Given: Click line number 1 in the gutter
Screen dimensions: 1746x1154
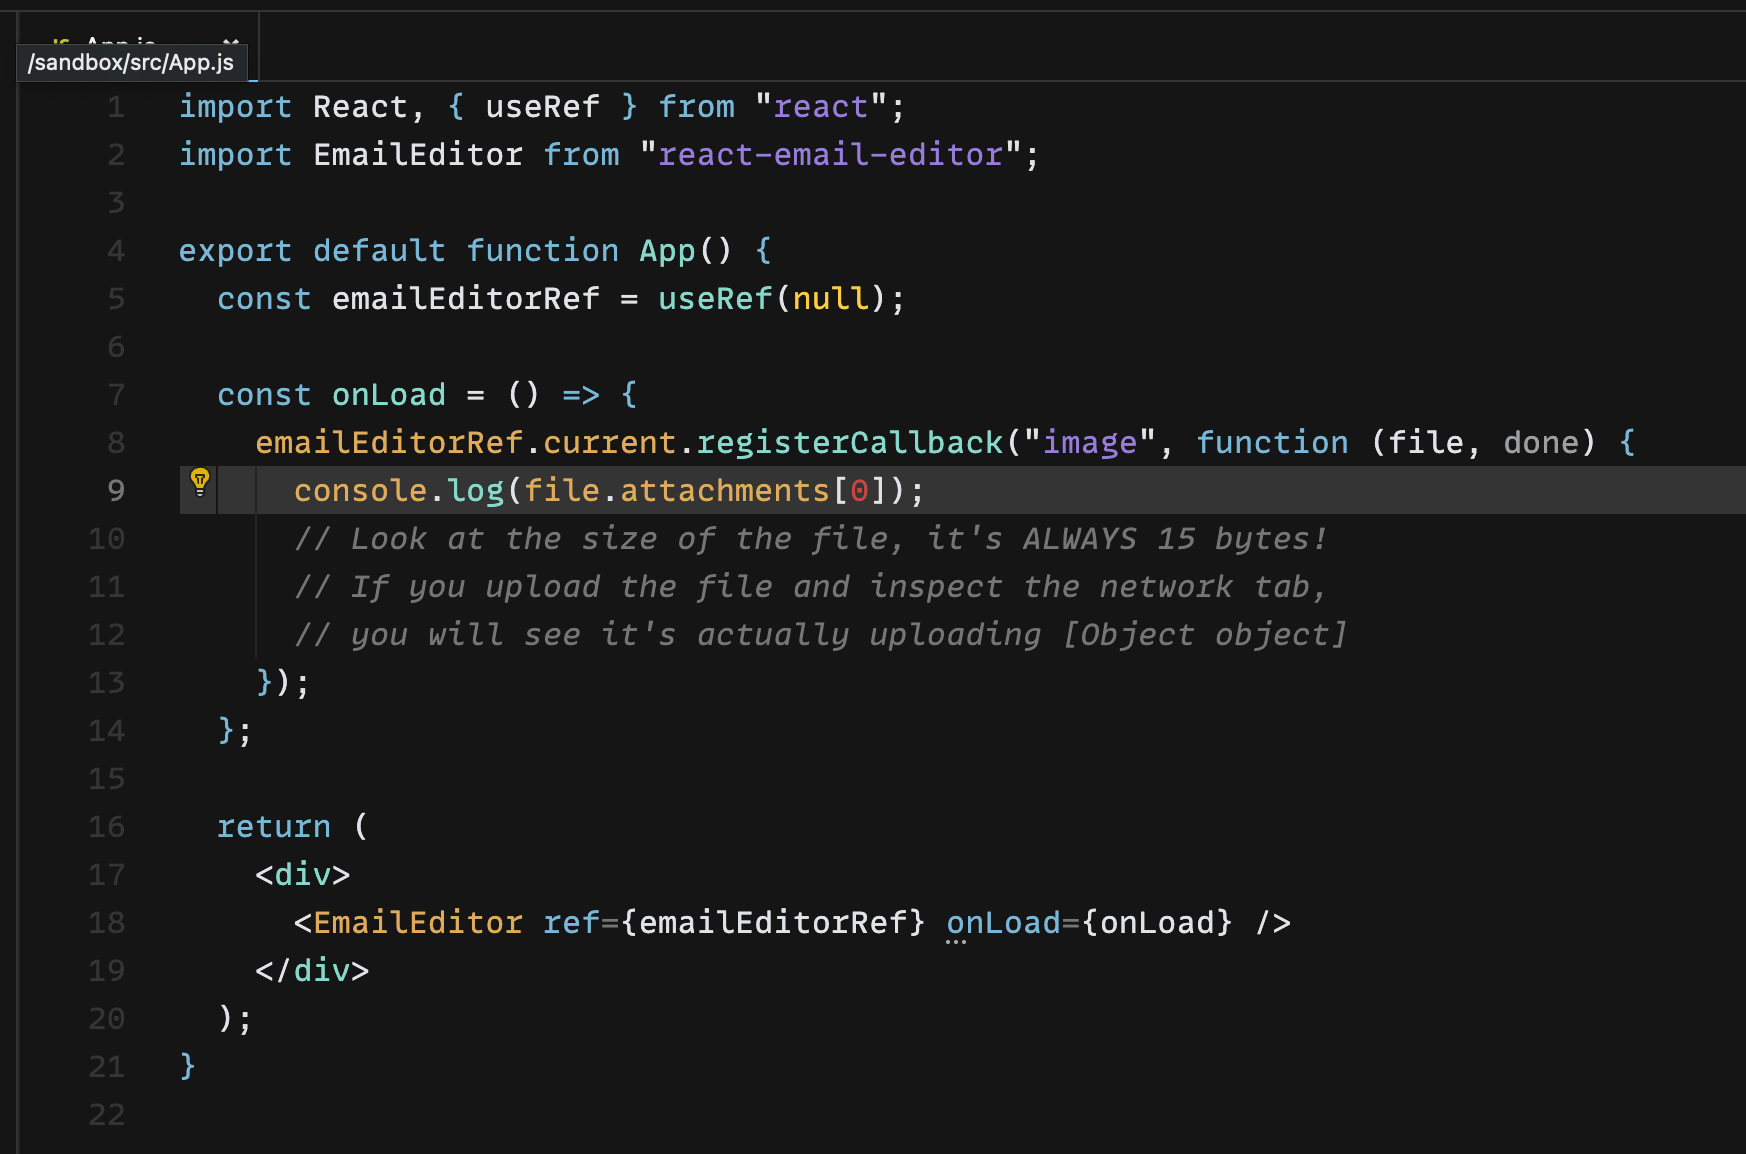Looking at the screenshot, I should pos(116,107).
